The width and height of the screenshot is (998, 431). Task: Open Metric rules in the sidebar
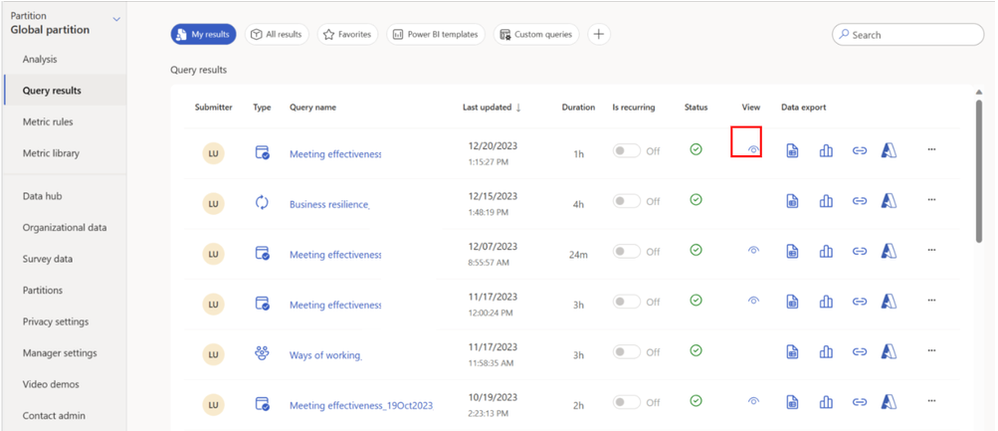(48, 122)
